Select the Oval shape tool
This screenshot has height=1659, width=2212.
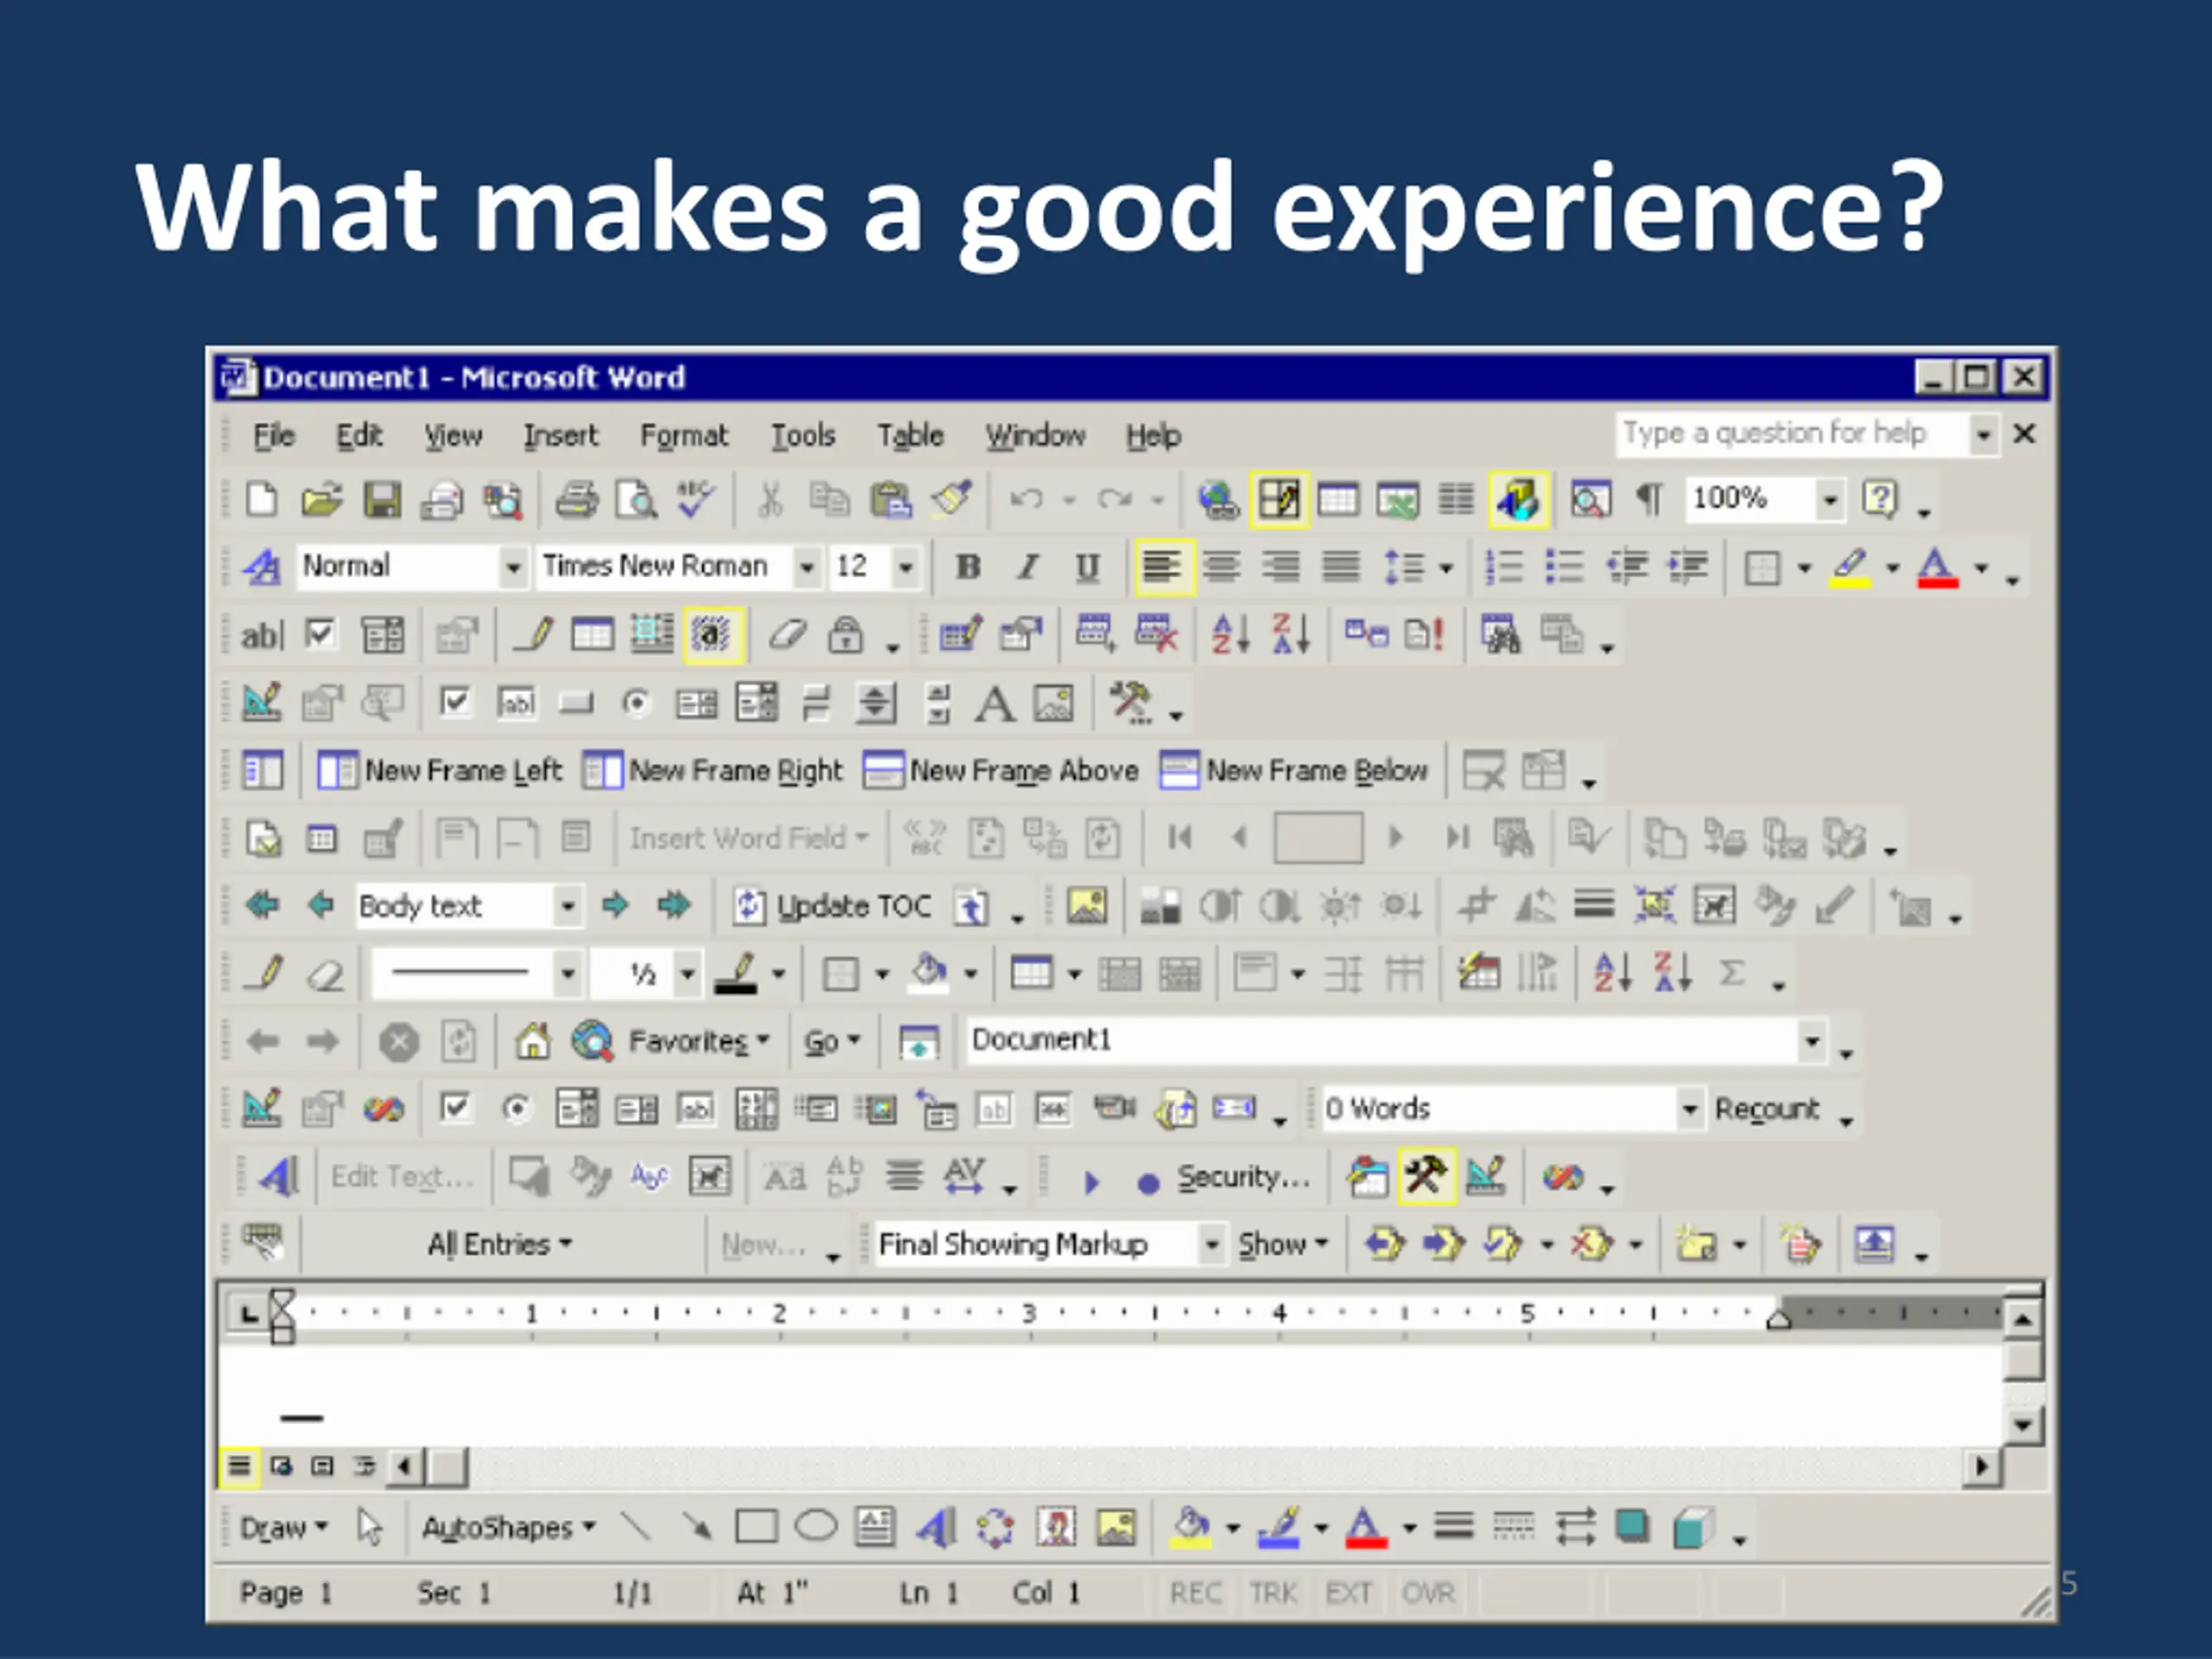pyautogui.click(x=815, y=1527)
